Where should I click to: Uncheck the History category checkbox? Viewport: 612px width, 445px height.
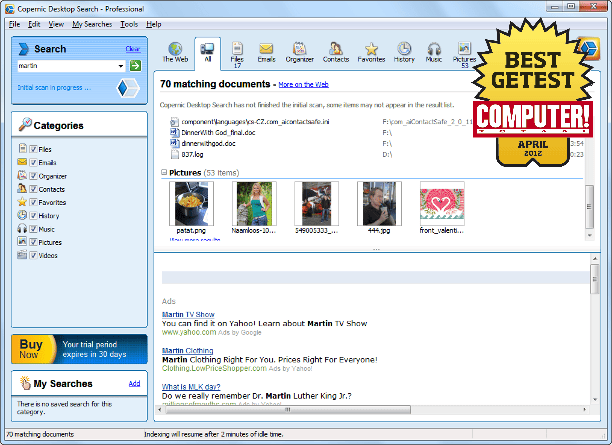tap(34, 215)
